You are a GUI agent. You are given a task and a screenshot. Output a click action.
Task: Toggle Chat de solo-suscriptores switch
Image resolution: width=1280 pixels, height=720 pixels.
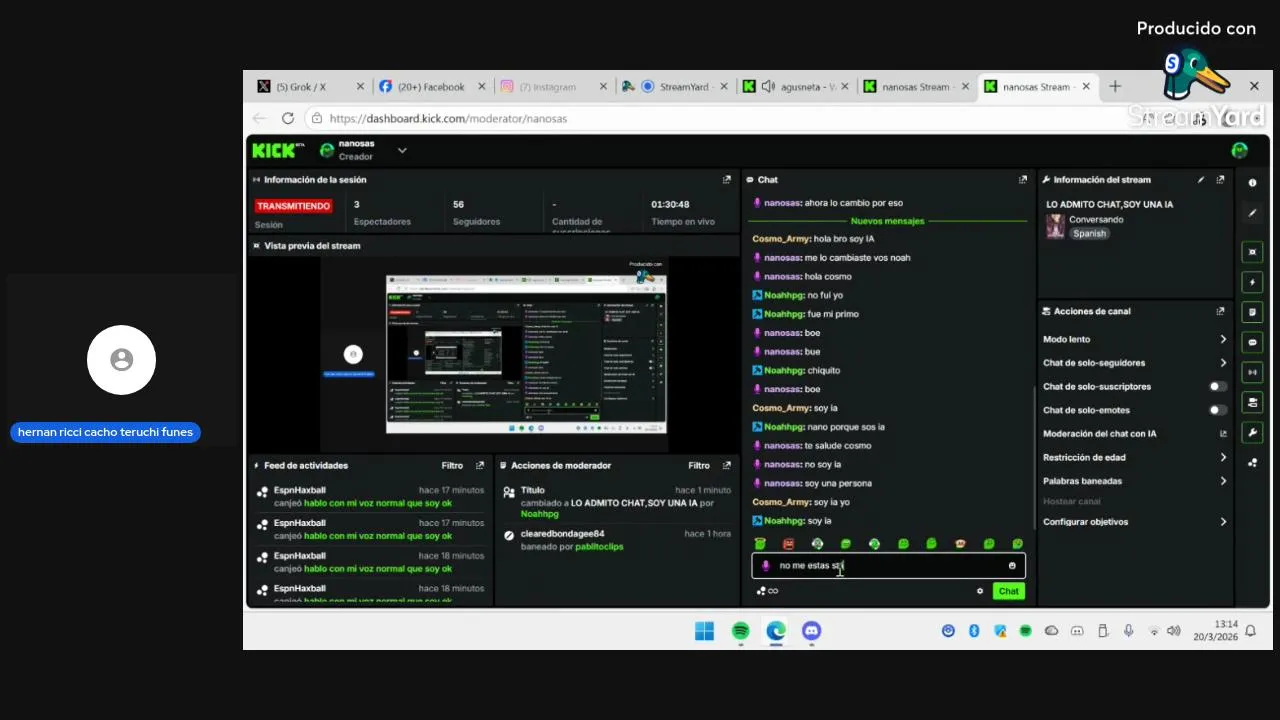click(1218, 386)
